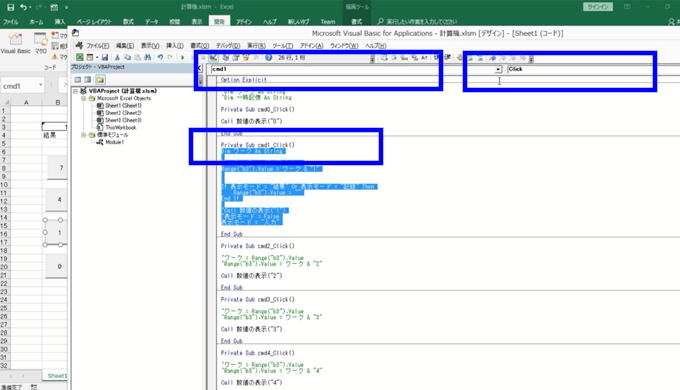Toggle Design Mode icon in VBA toolbar
680x390 pixels.
pos(213,57)
